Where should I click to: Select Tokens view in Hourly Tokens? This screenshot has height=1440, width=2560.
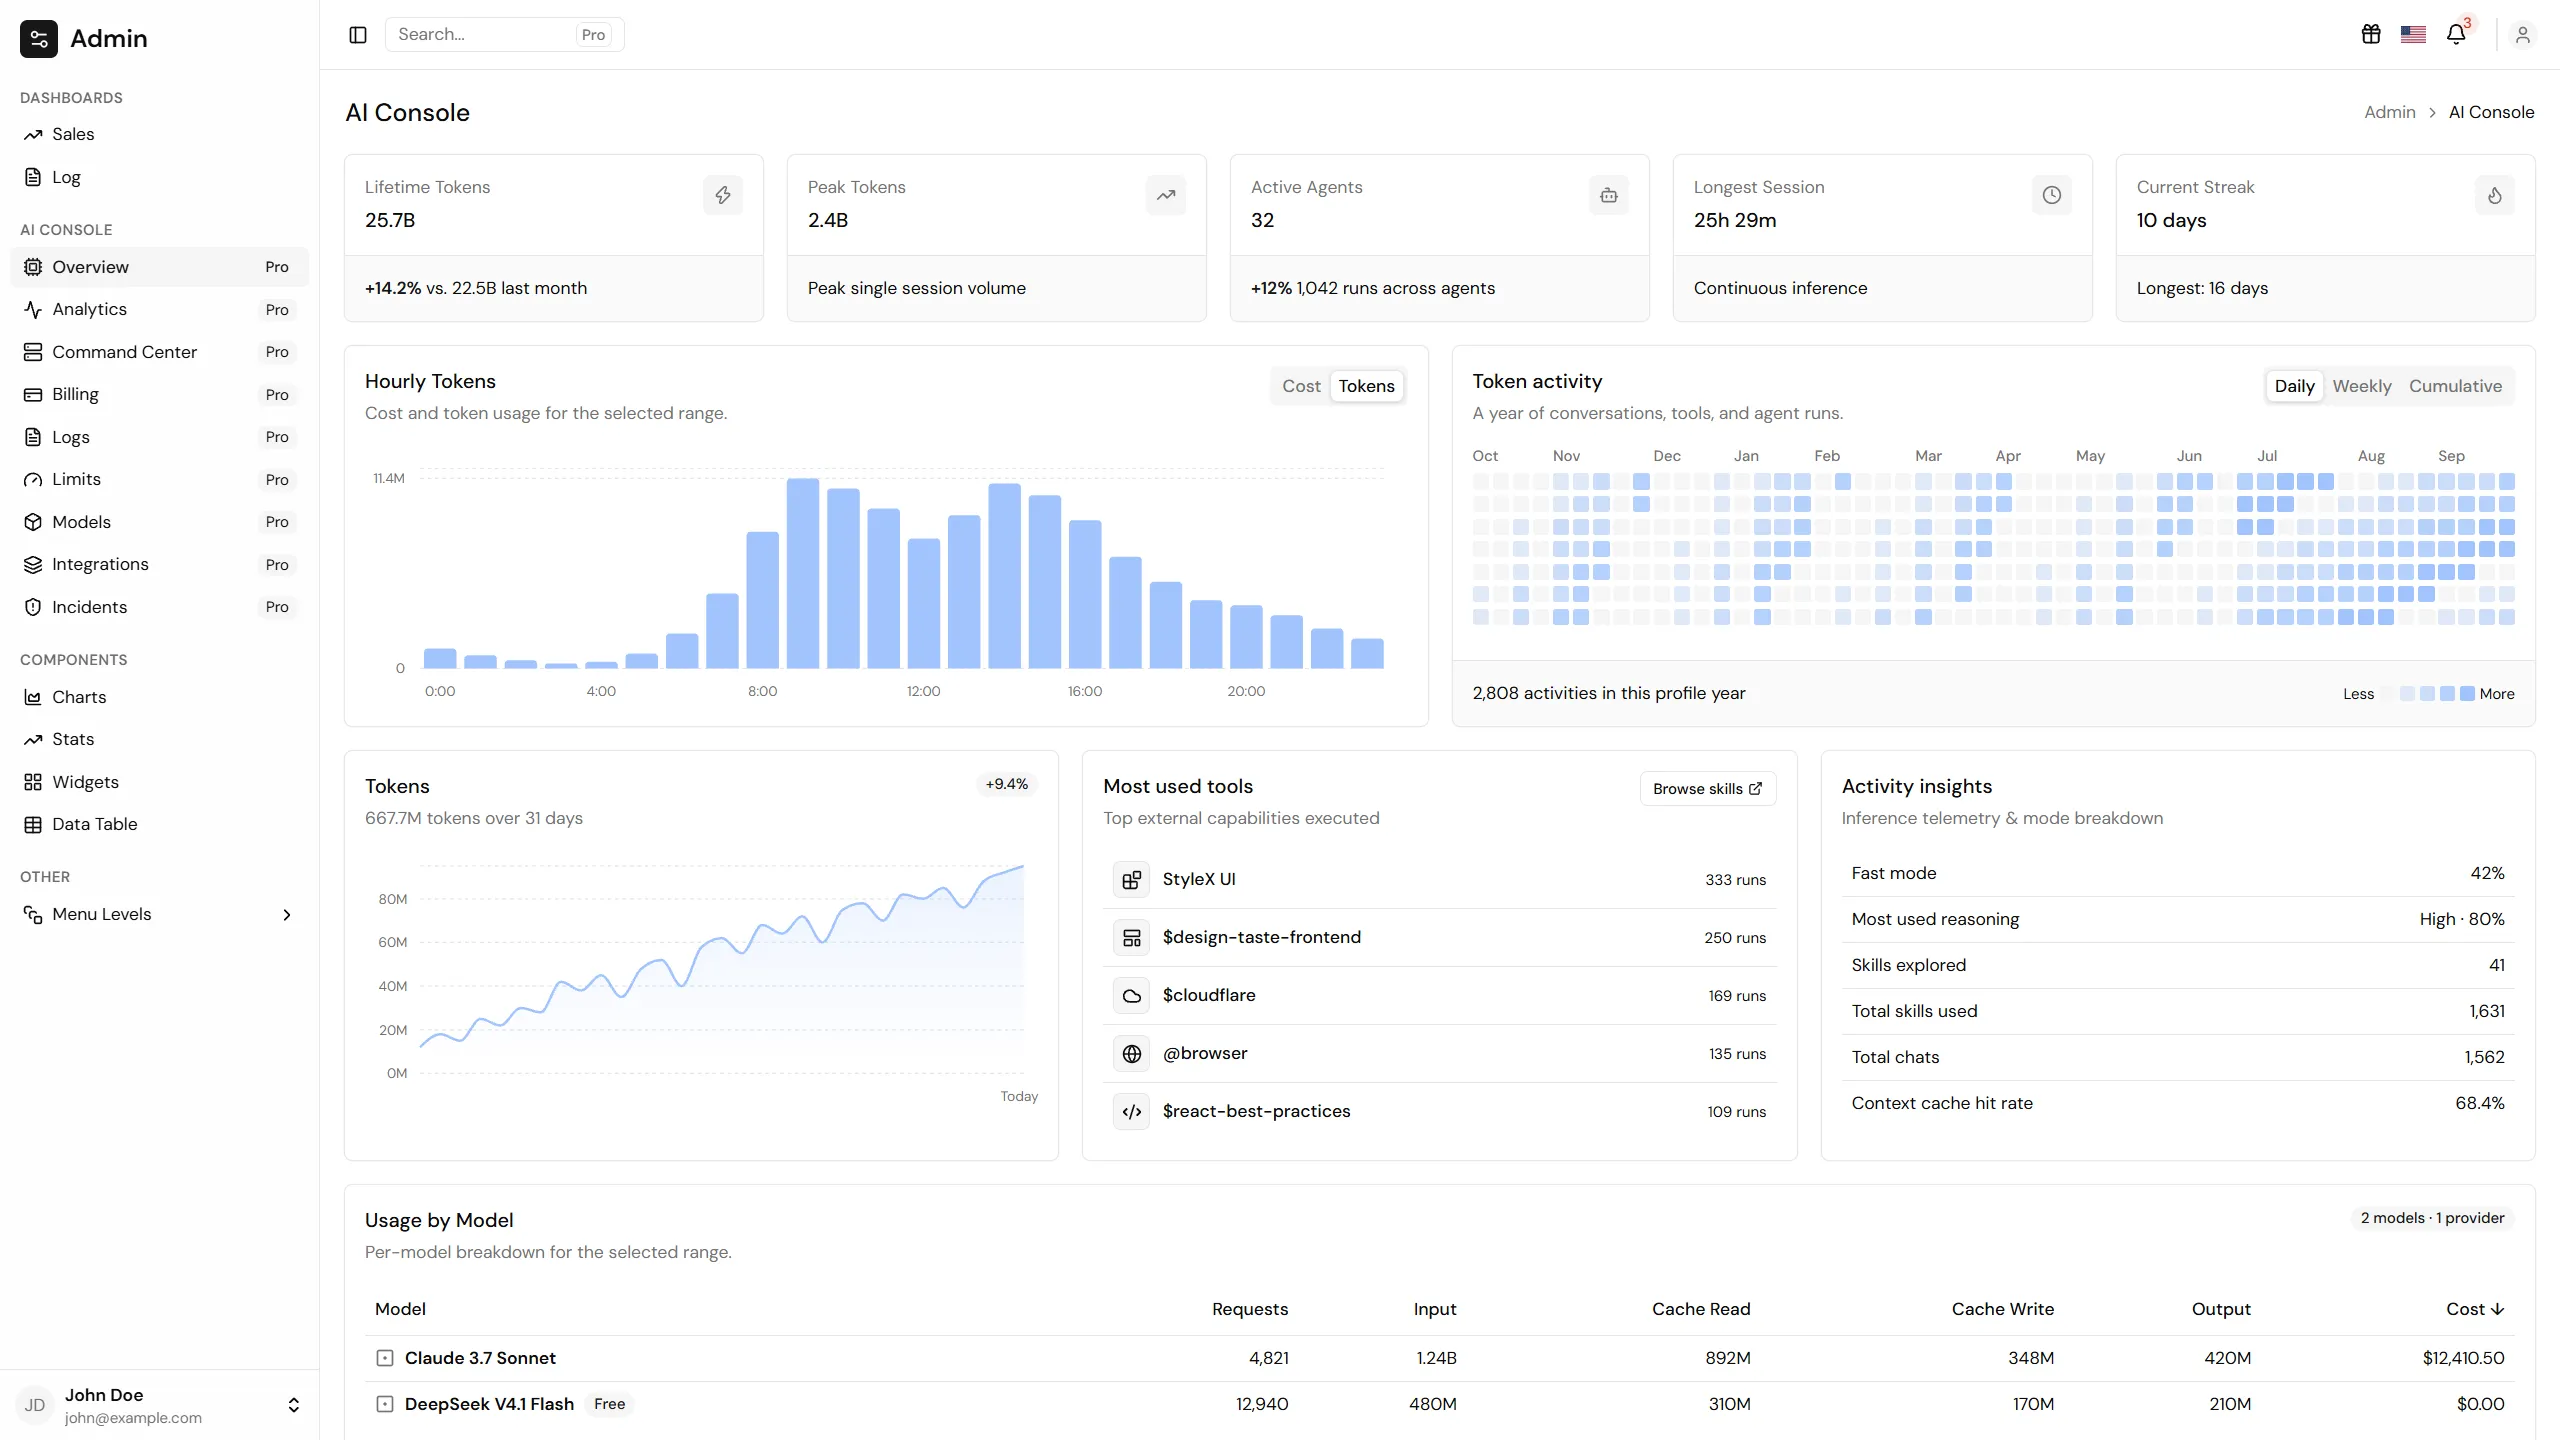[1366, 386]
